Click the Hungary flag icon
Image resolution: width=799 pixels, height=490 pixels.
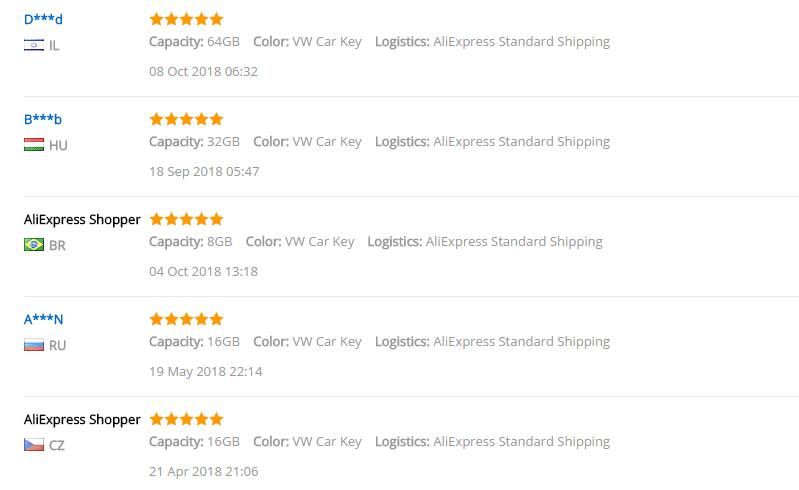point(34,145)
